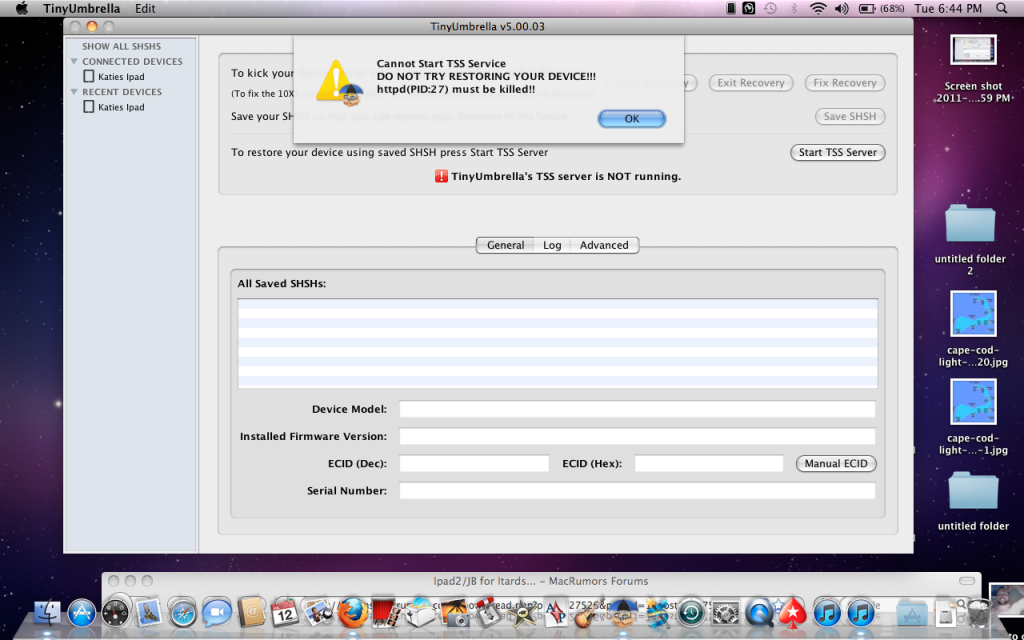Open Mail from the Dock
The height and width of the screenshot is (640, 1024).
tap(150, 613)
